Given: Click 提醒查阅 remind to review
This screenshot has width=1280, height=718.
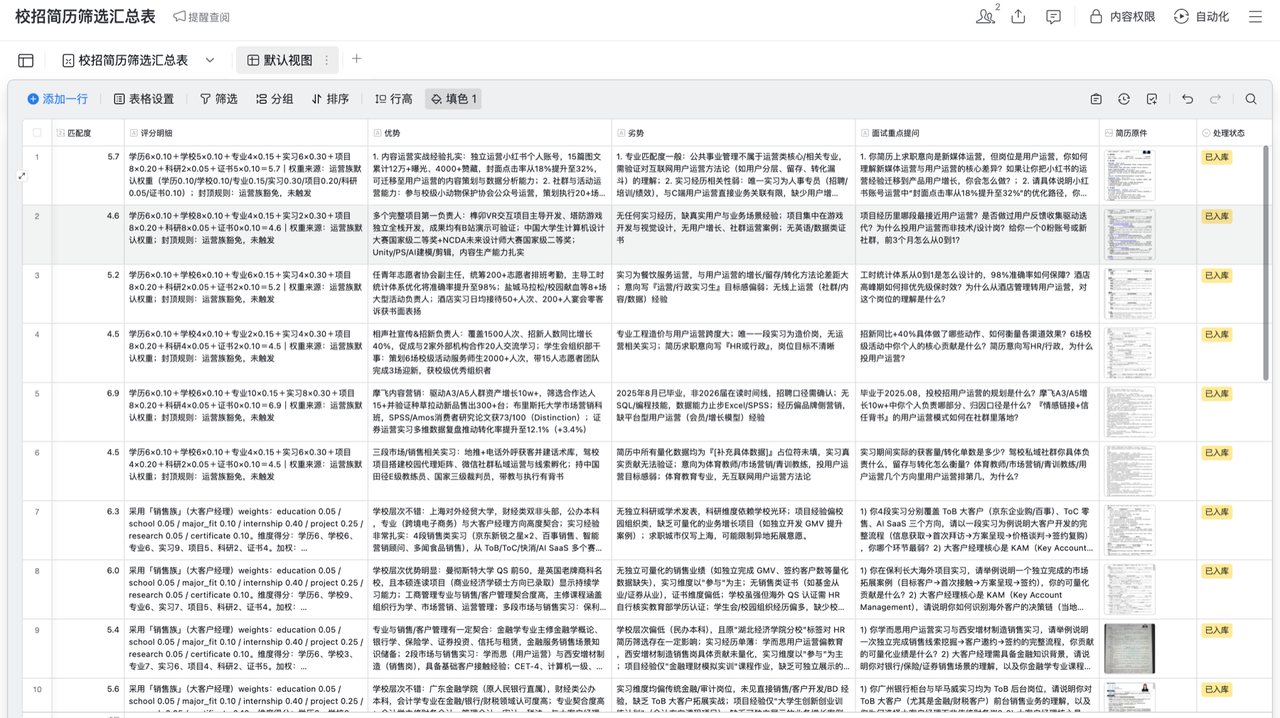Looking at the screenshot, I should click(201, 17).
